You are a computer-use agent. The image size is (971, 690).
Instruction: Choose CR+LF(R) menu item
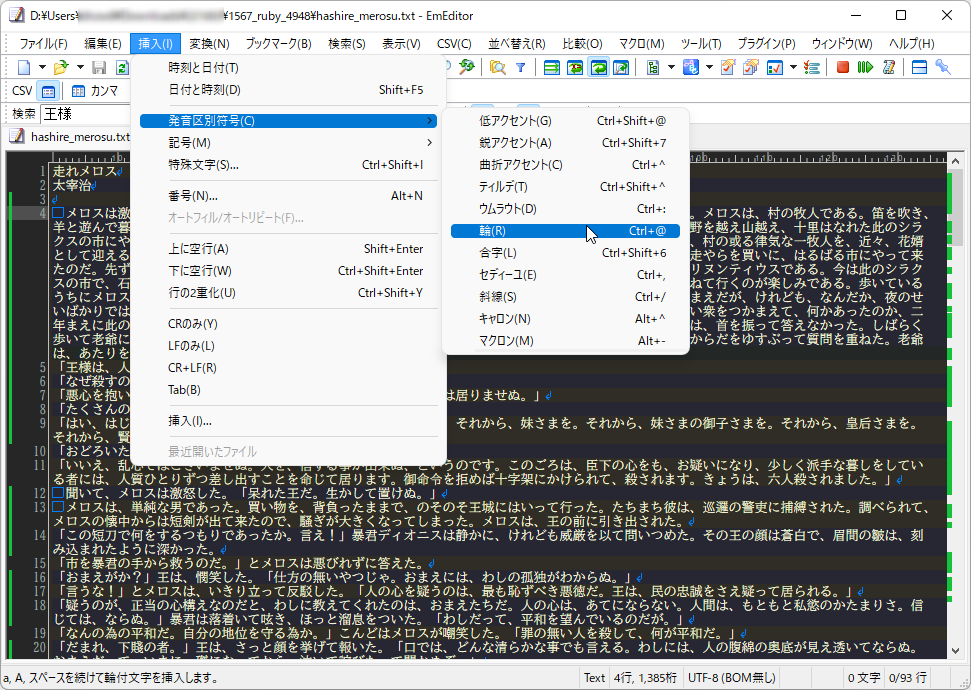[289, 368]
